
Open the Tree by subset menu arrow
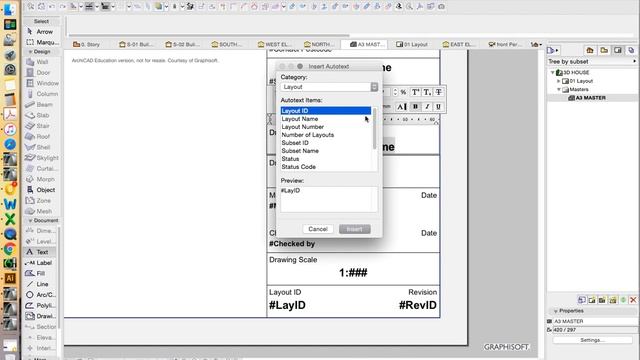634,61
